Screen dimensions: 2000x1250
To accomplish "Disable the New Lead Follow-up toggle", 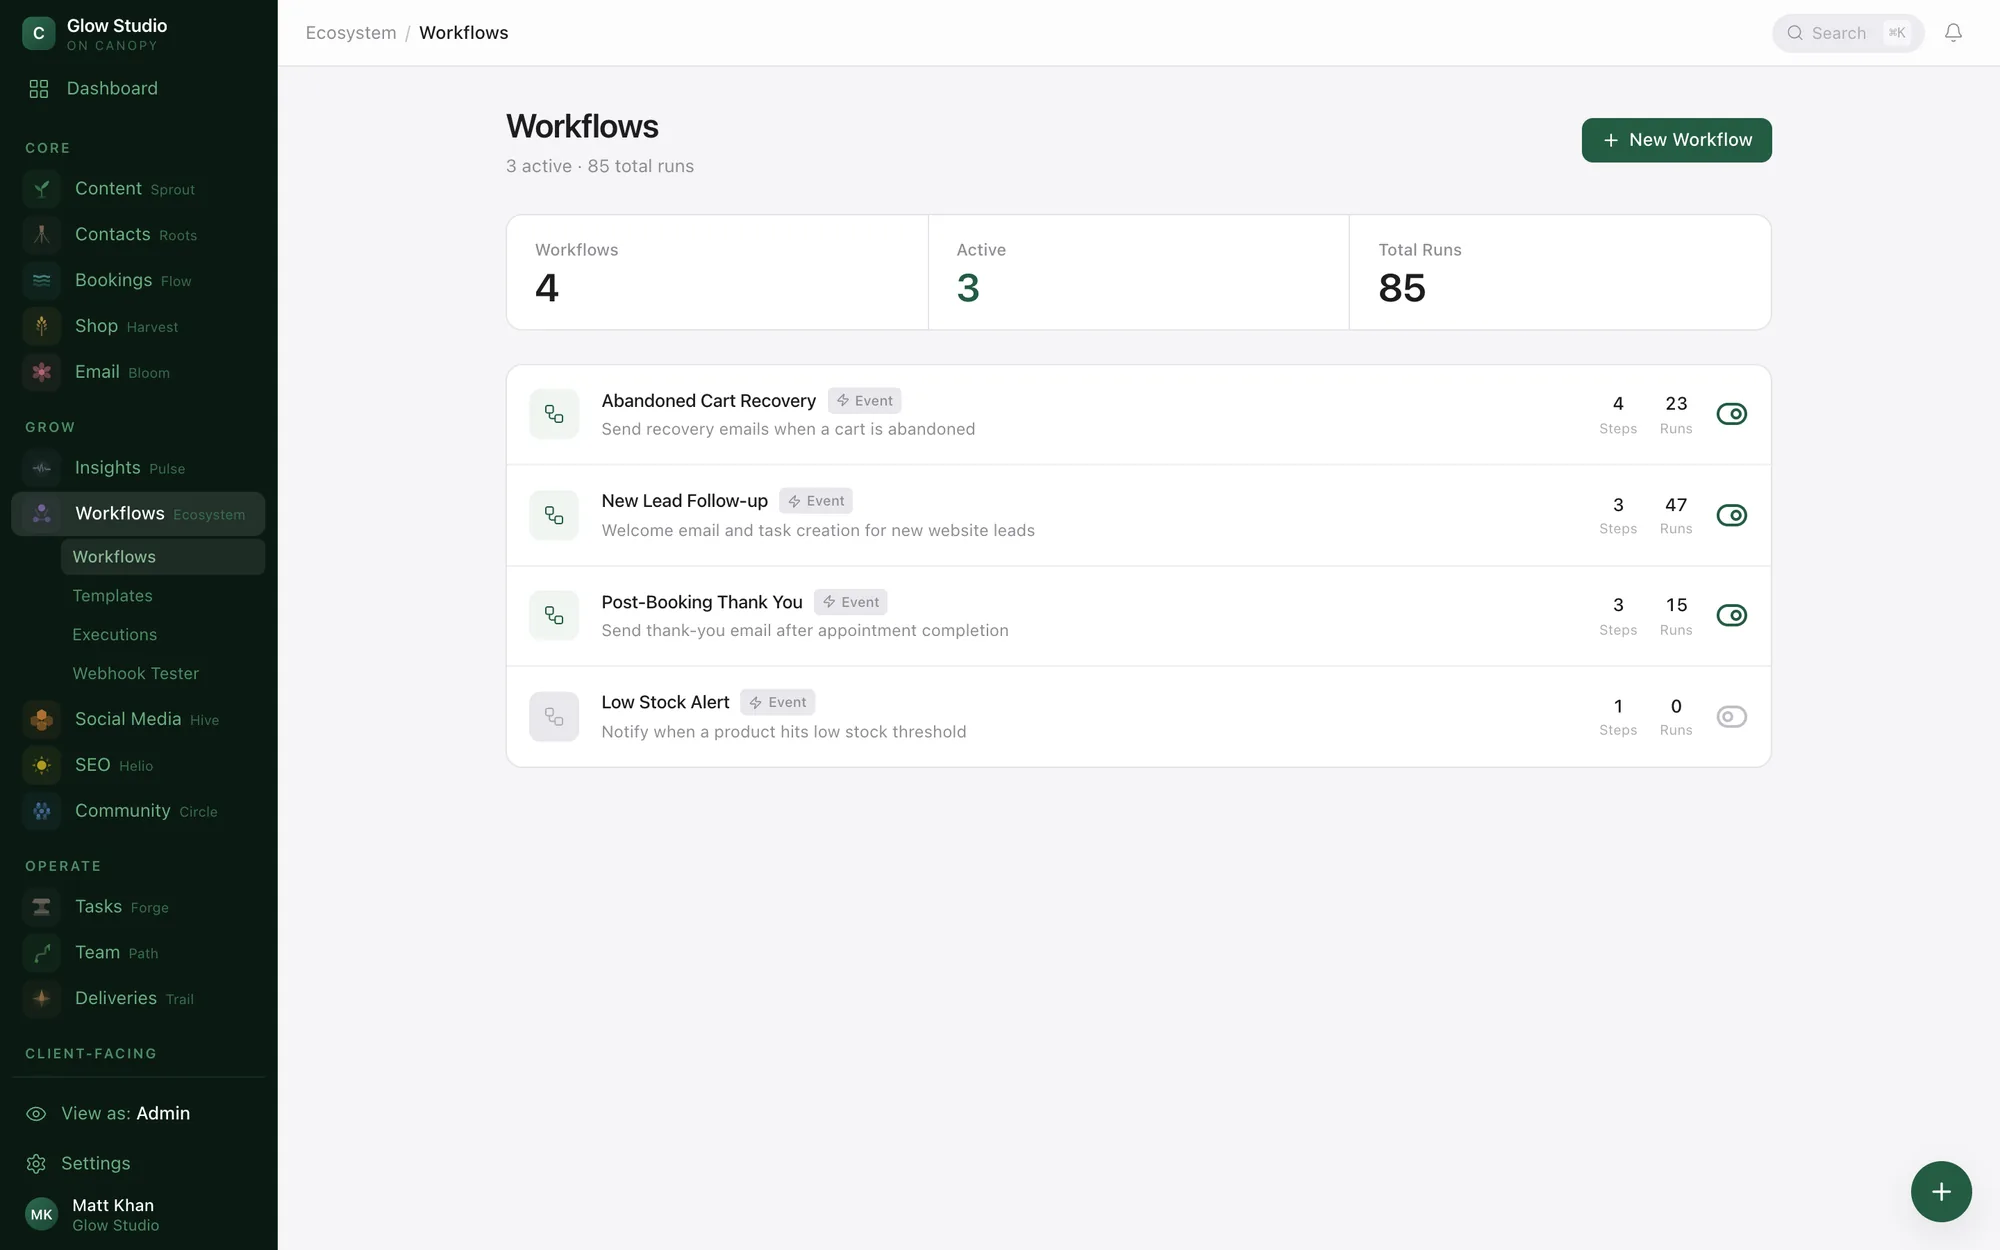I will click(x=1732, y=515).
